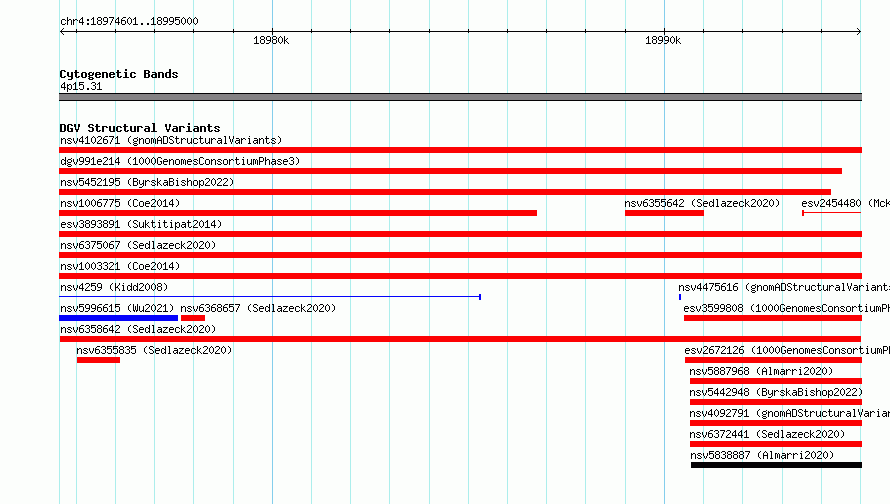The image size is (890, 504).
Task: Click the right arrowhead of the ruler
Action: (x=859, y=31)
